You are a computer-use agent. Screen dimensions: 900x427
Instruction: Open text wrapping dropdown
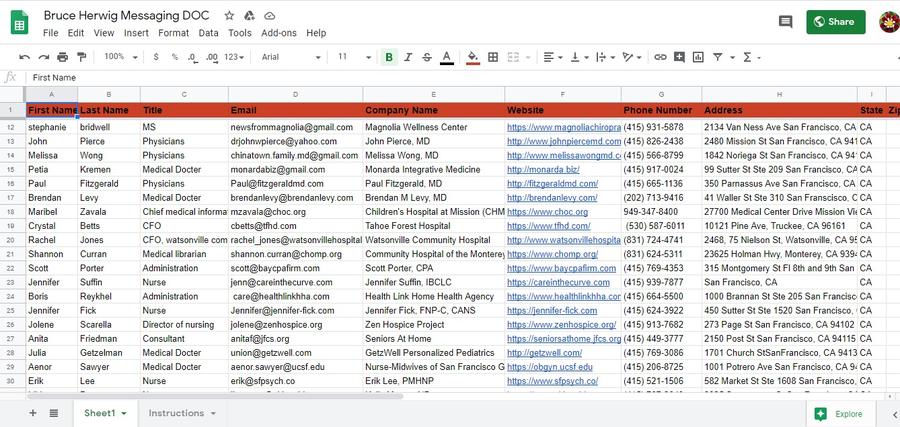606,57
